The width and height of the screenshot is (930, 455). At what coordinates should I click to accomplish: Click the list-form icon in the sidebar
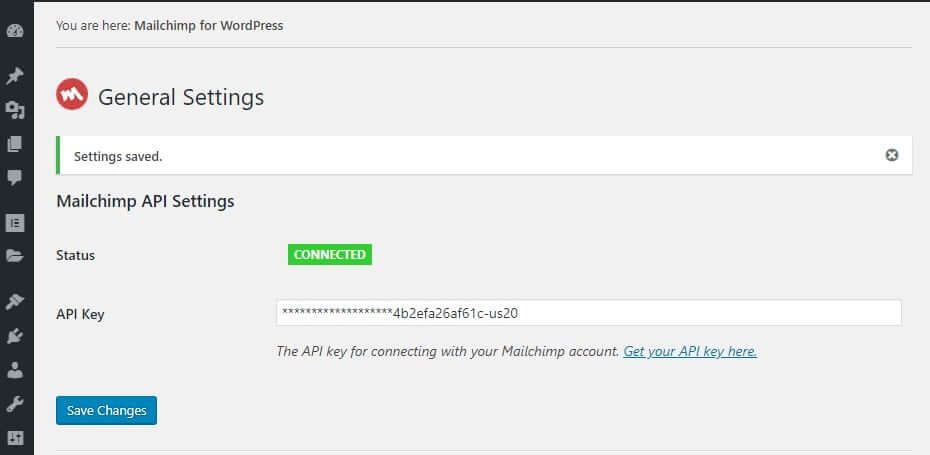coord(15,222)
